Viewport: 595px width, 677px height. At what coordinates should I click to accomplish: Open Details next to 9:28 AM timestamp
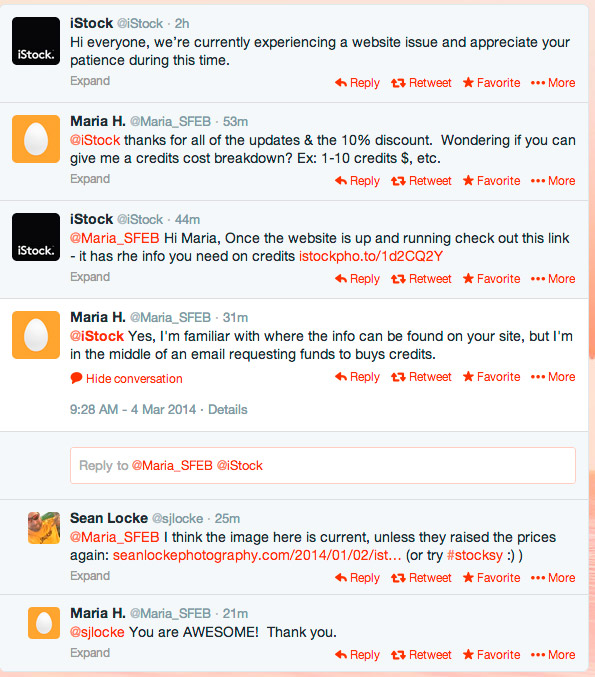click(228, 409)
